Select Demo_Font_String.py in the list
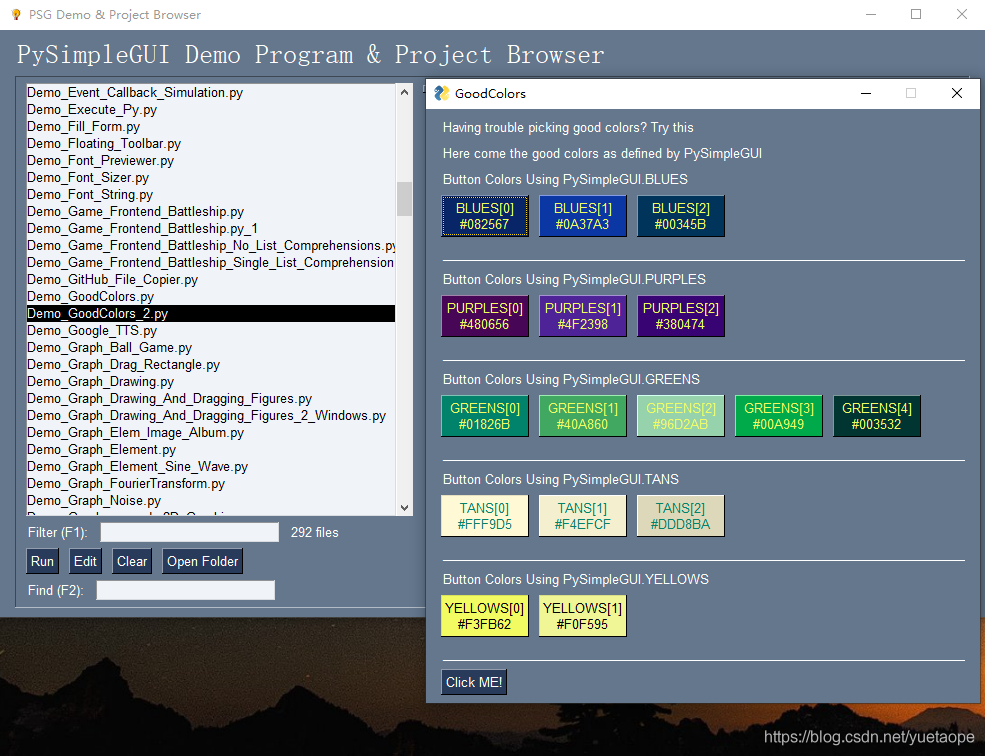Screen dimensions: 985x756 pyautogui.click(x=210, y=194)
